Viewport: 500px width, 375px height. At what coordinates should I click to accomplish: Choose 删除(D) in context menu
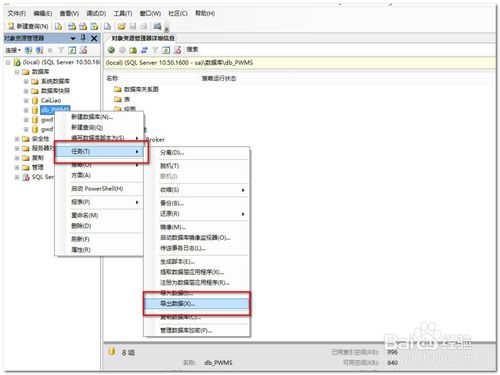pos(99,226)
